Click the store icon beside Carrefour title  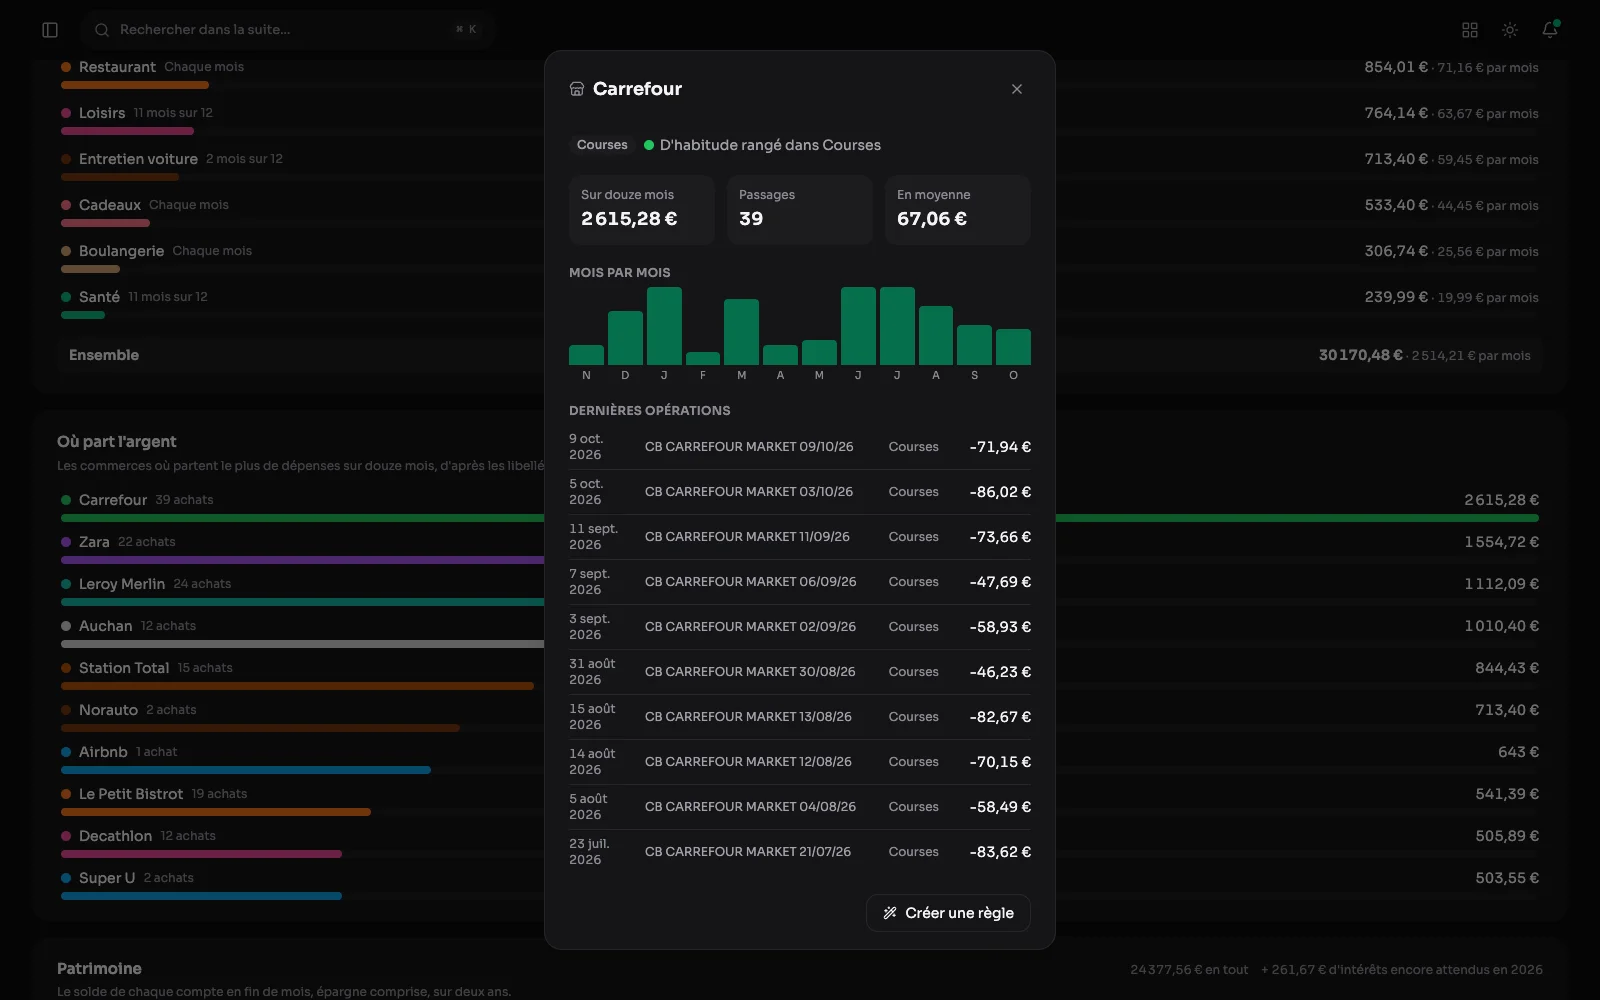[x=577, y=89]
